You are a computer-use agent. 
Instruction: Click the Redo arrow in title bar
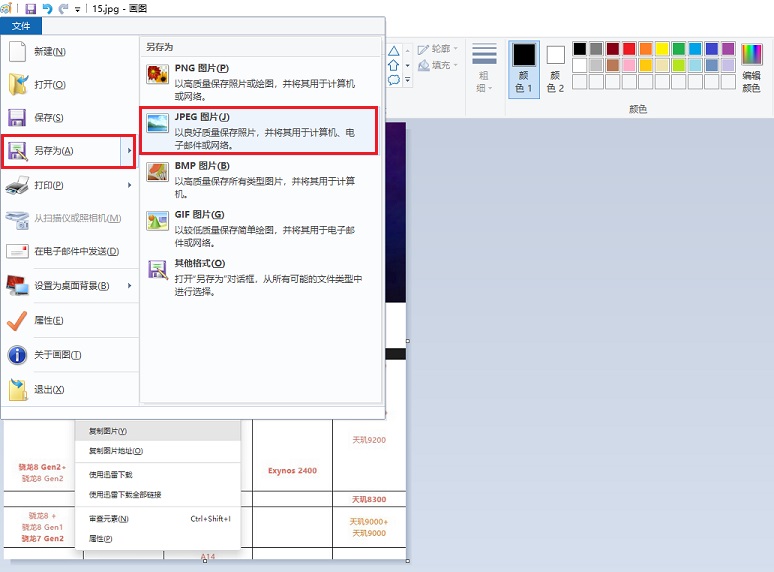[x=63, y=8]
